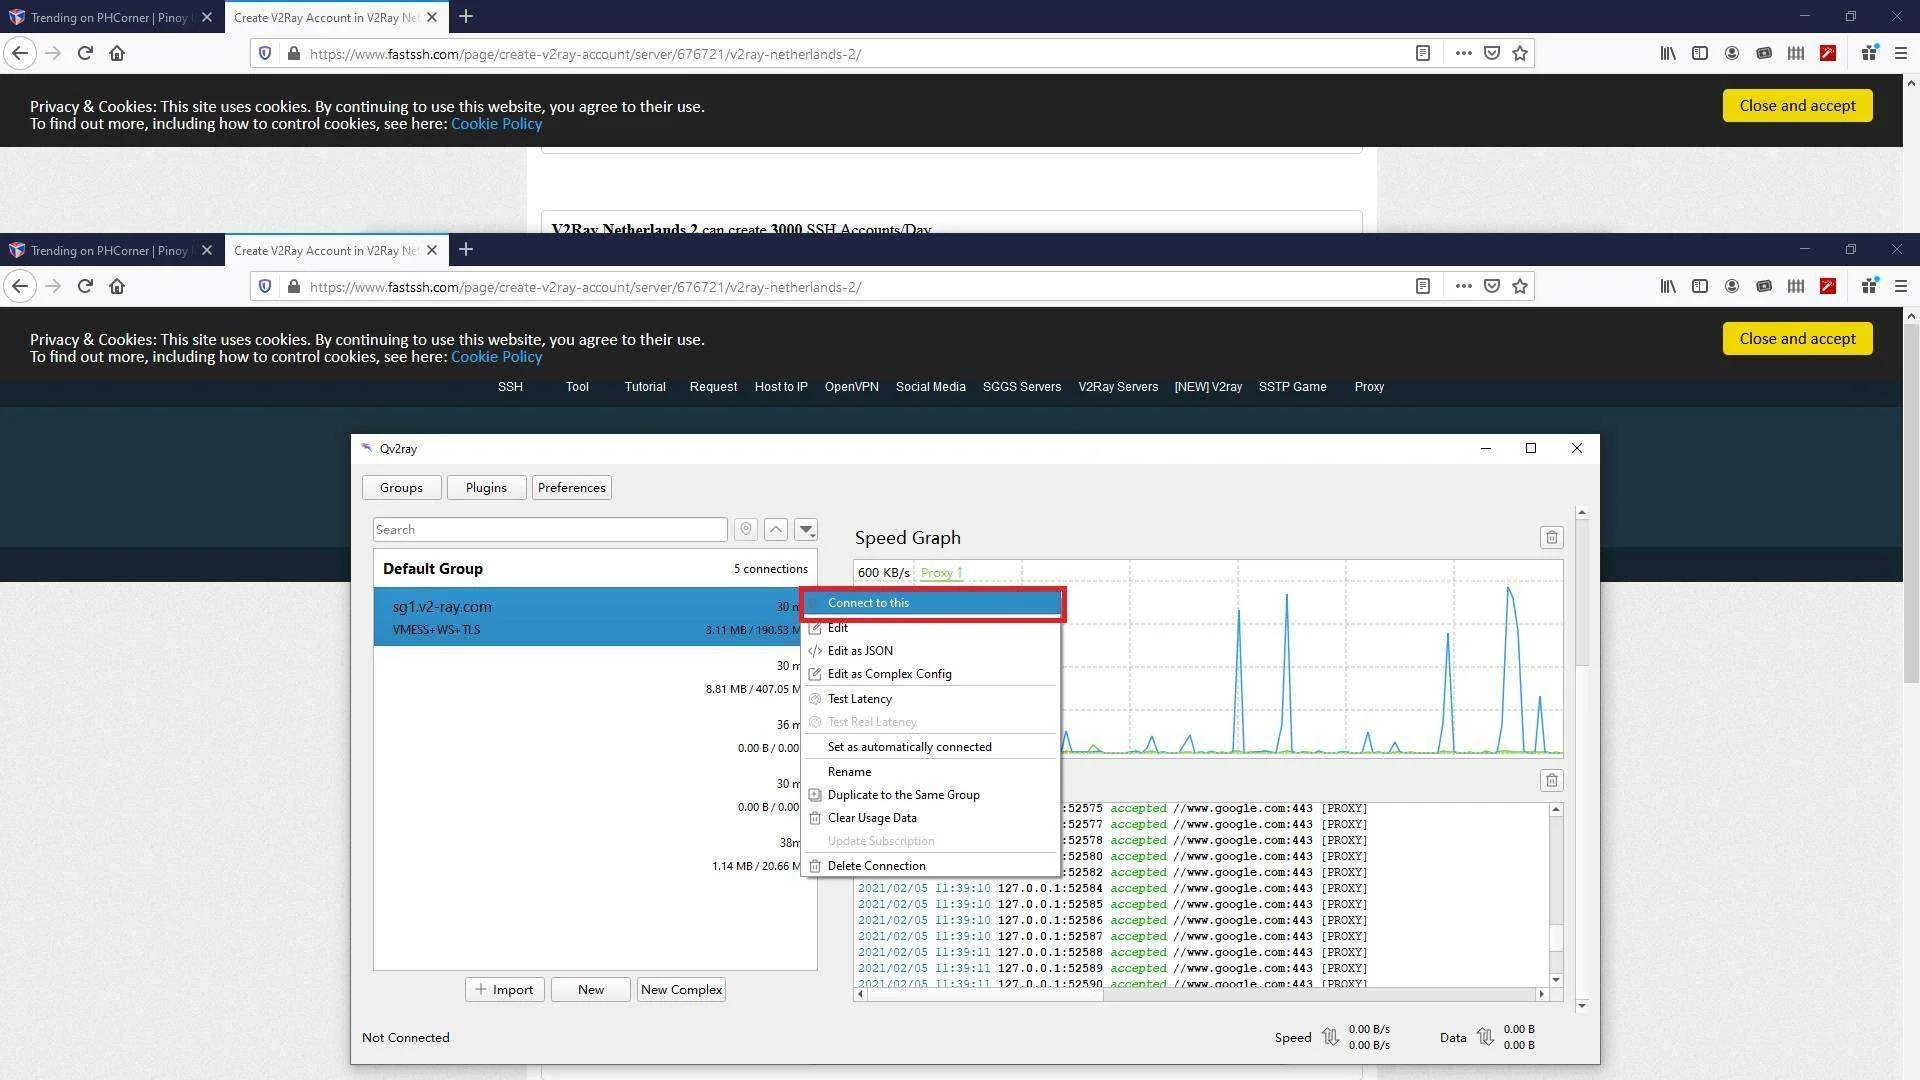Click the Qv2ray log horizontal scrollbar
The width and height of the screenshot is (1920, 1080).
1201,994
